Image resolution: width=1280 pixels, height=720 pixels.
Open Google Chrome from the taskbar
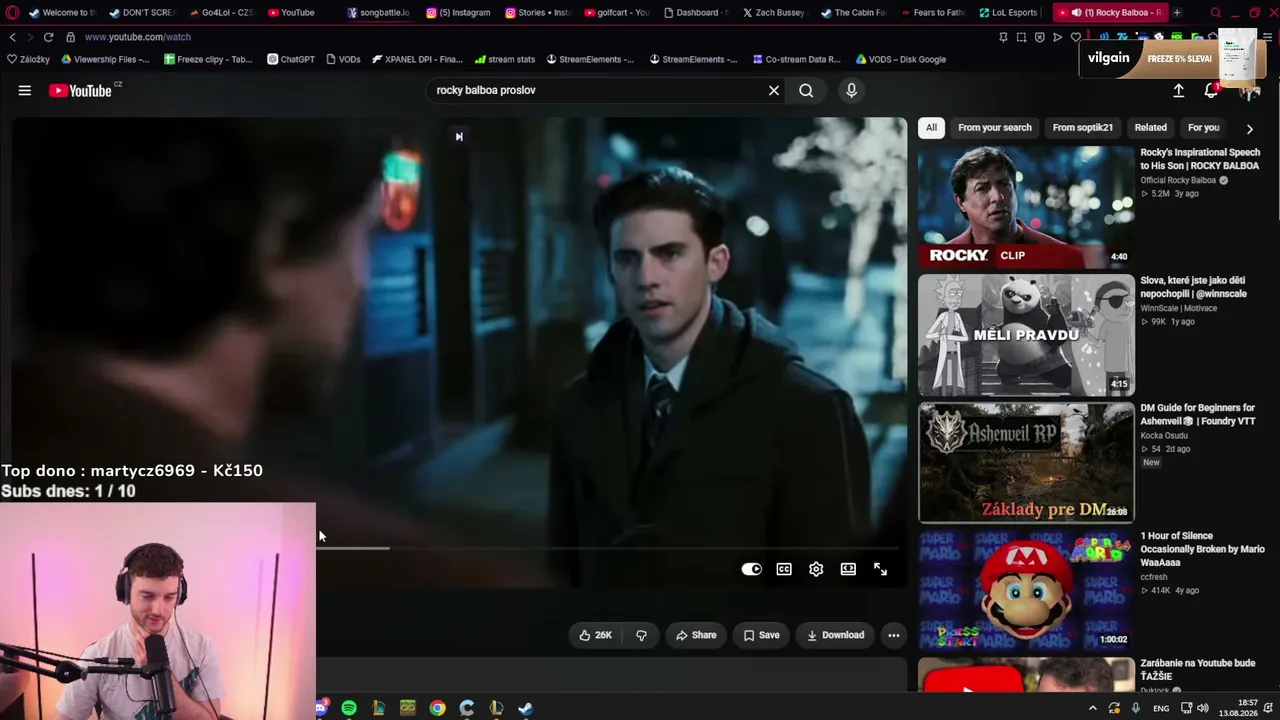click(437, 708)
